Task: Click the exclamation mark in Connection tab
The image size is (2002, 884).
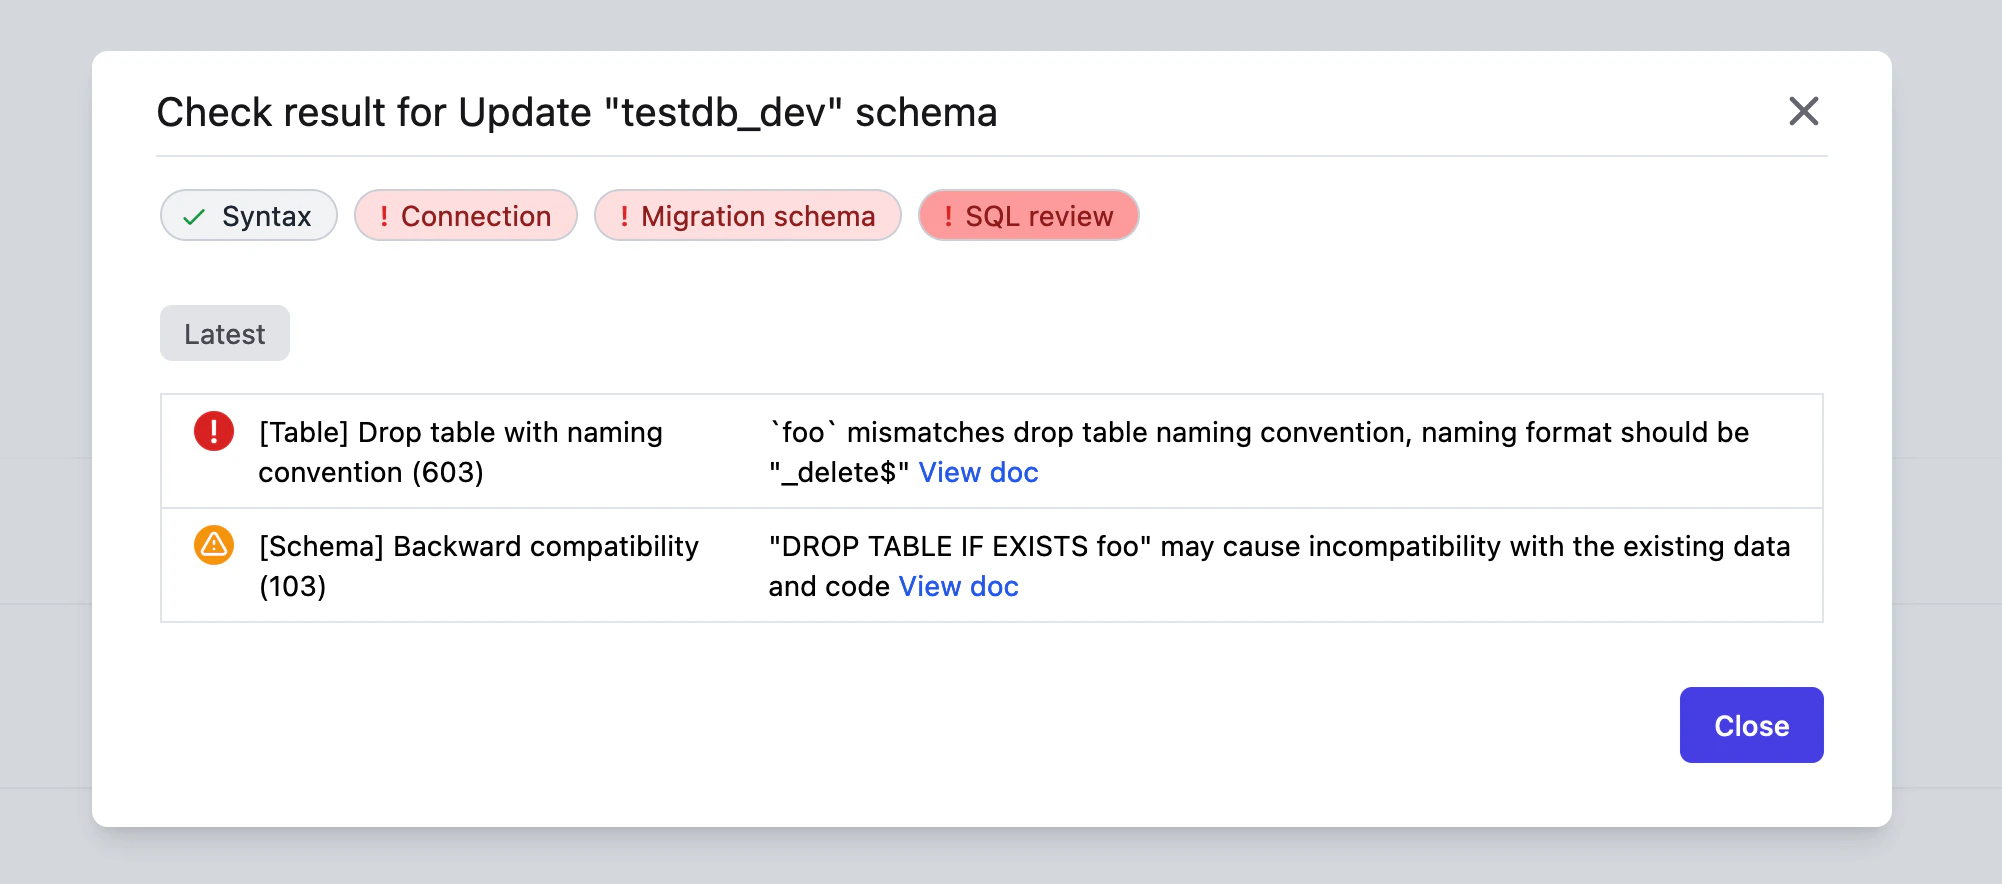Action: [x=384, y=216]
